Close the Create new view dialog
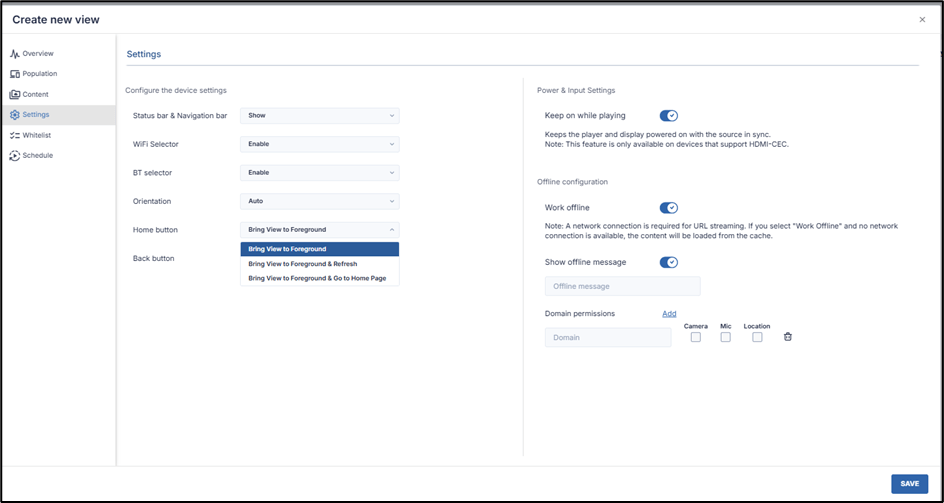944x503 pixels. (922, 19)
